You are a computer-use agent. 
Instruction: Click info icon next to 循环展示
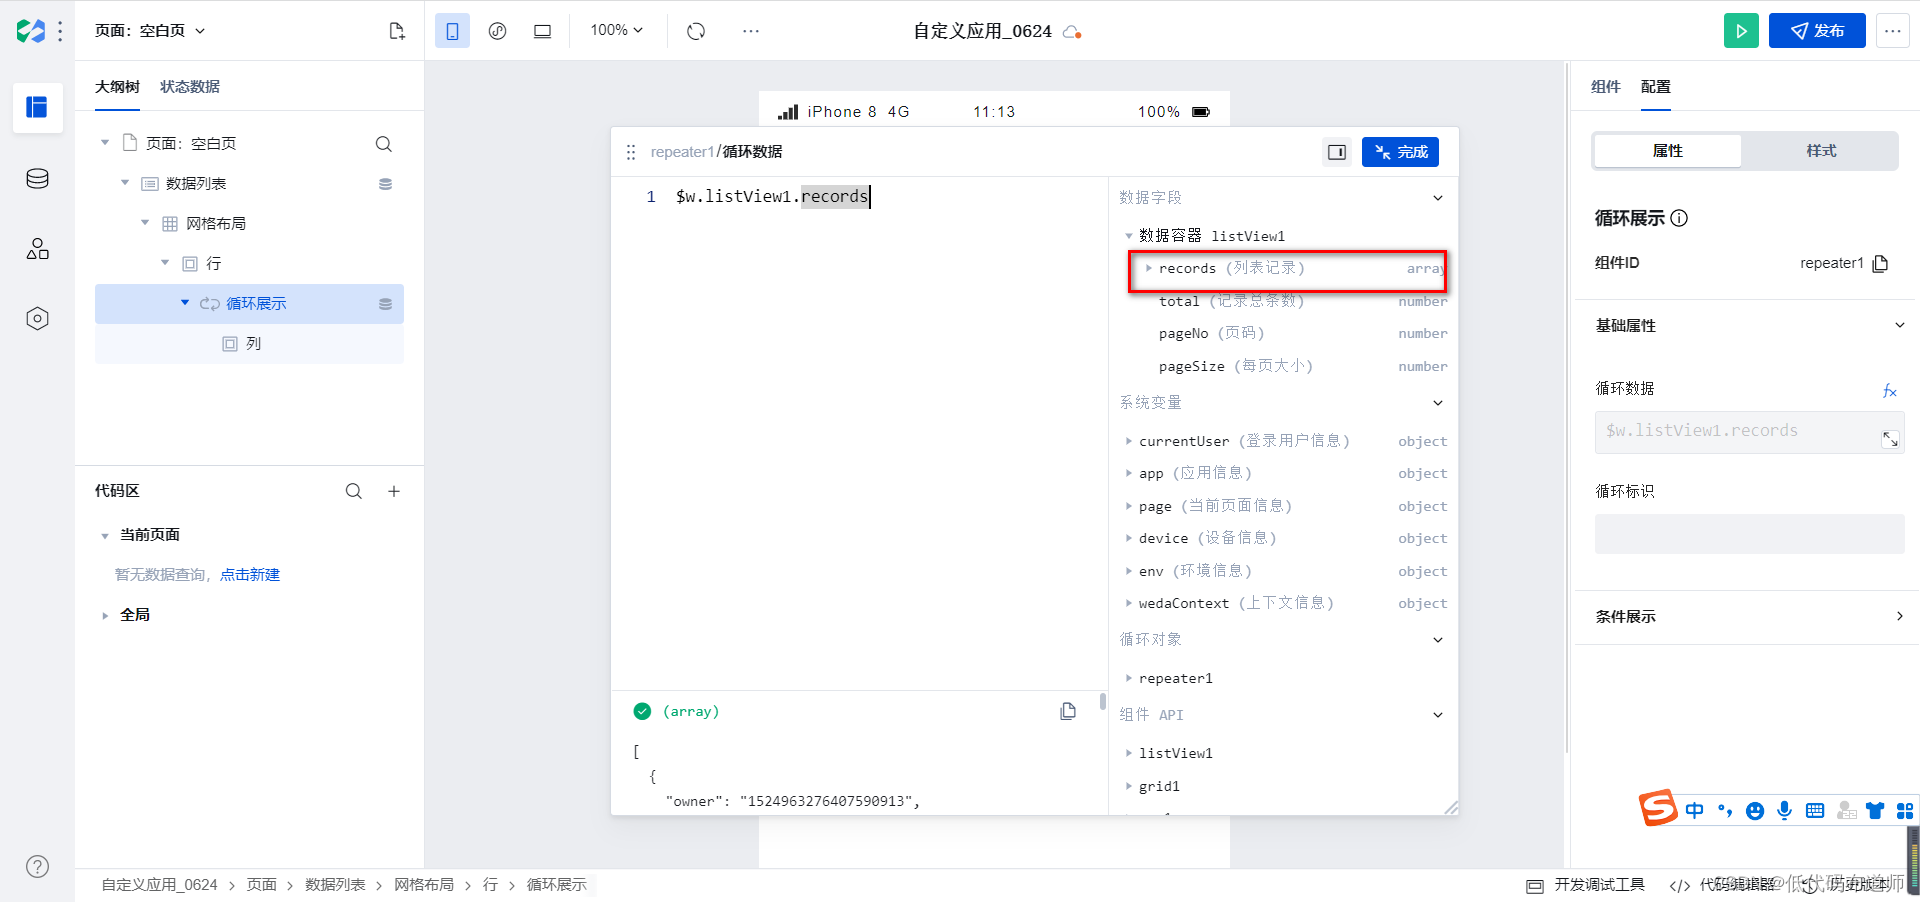tap(1679, 218)
